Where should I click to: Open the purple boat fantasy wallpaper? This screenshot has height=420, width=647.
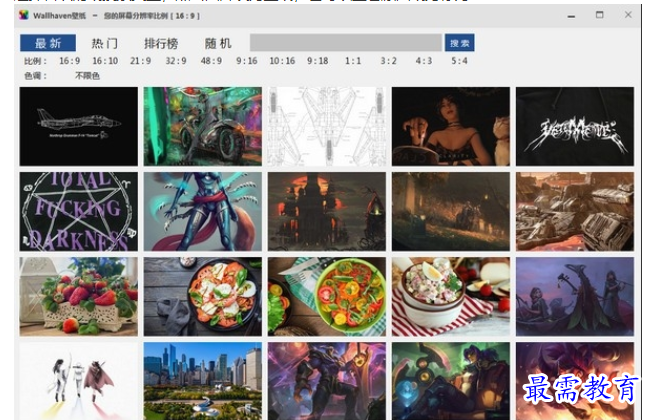pyautogui.click(x=575, y=297)
